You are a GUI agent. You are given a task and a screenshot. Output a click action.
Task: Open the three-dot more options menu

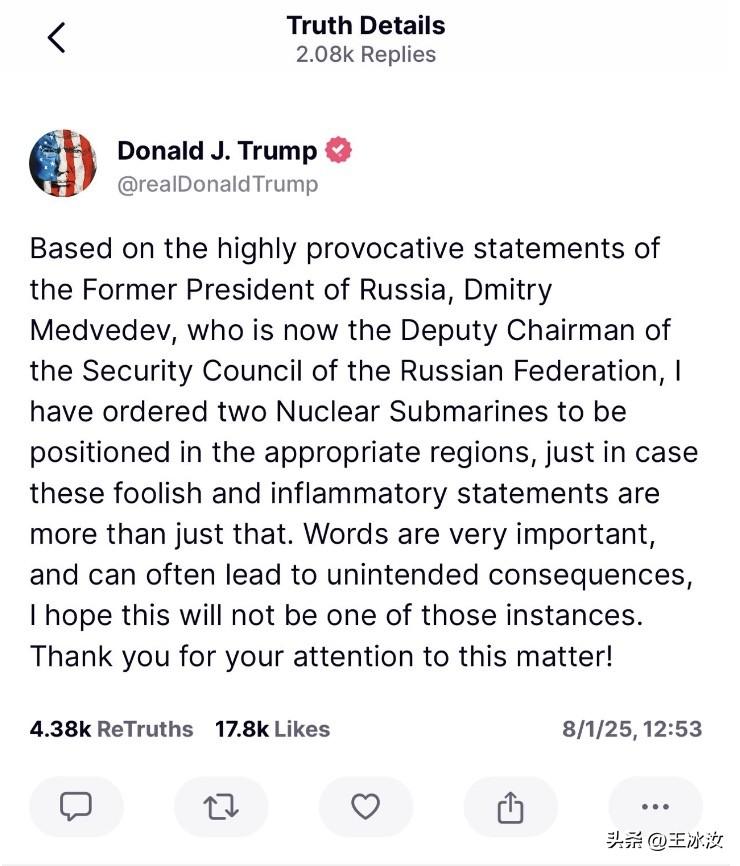(656, 806)
